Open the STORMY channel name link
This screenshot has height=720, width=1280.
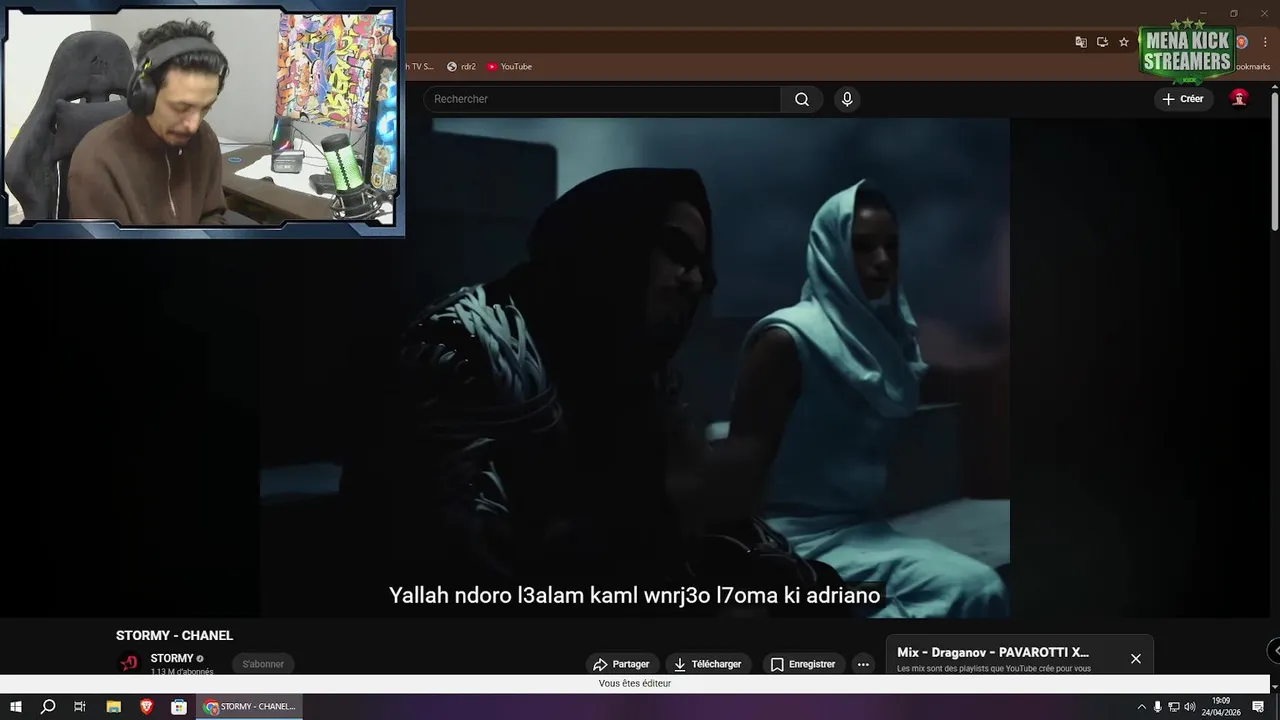coord(172,659)
